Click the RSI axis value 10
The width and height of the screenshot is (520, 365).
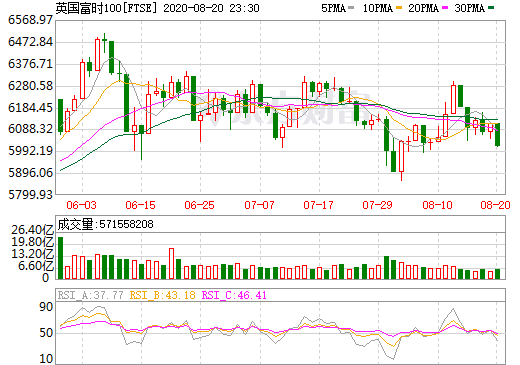tap(46, 359)
